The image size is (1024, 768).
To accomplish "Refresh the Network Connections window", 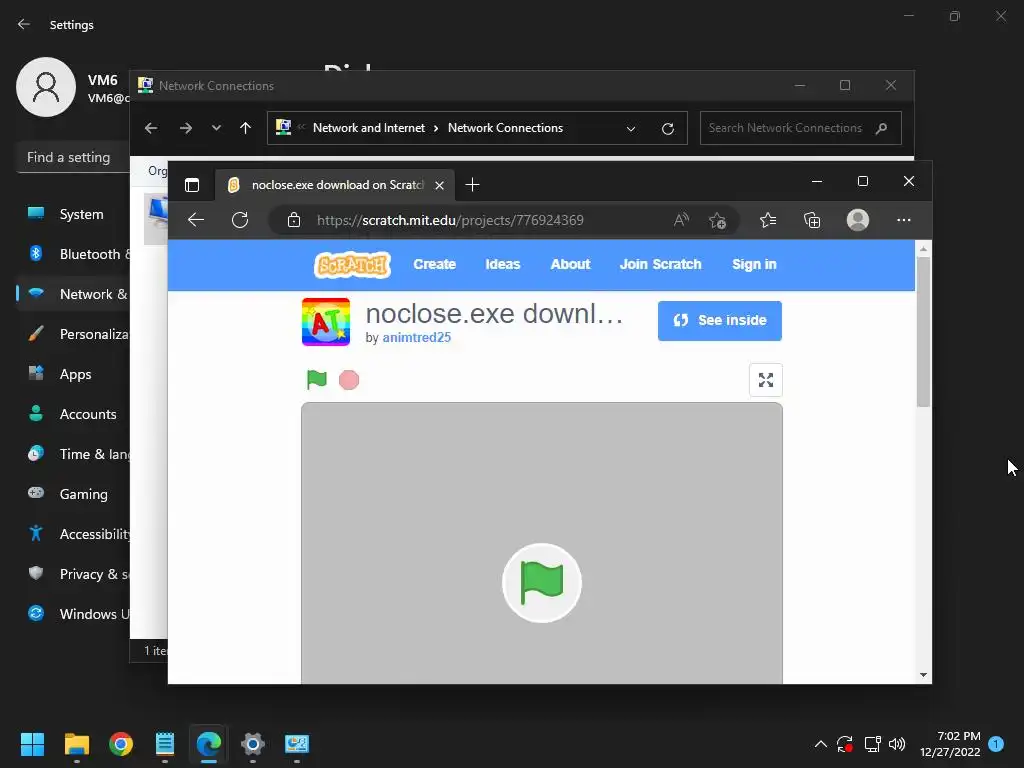I will pyautogui.click(x=667, y=128).
